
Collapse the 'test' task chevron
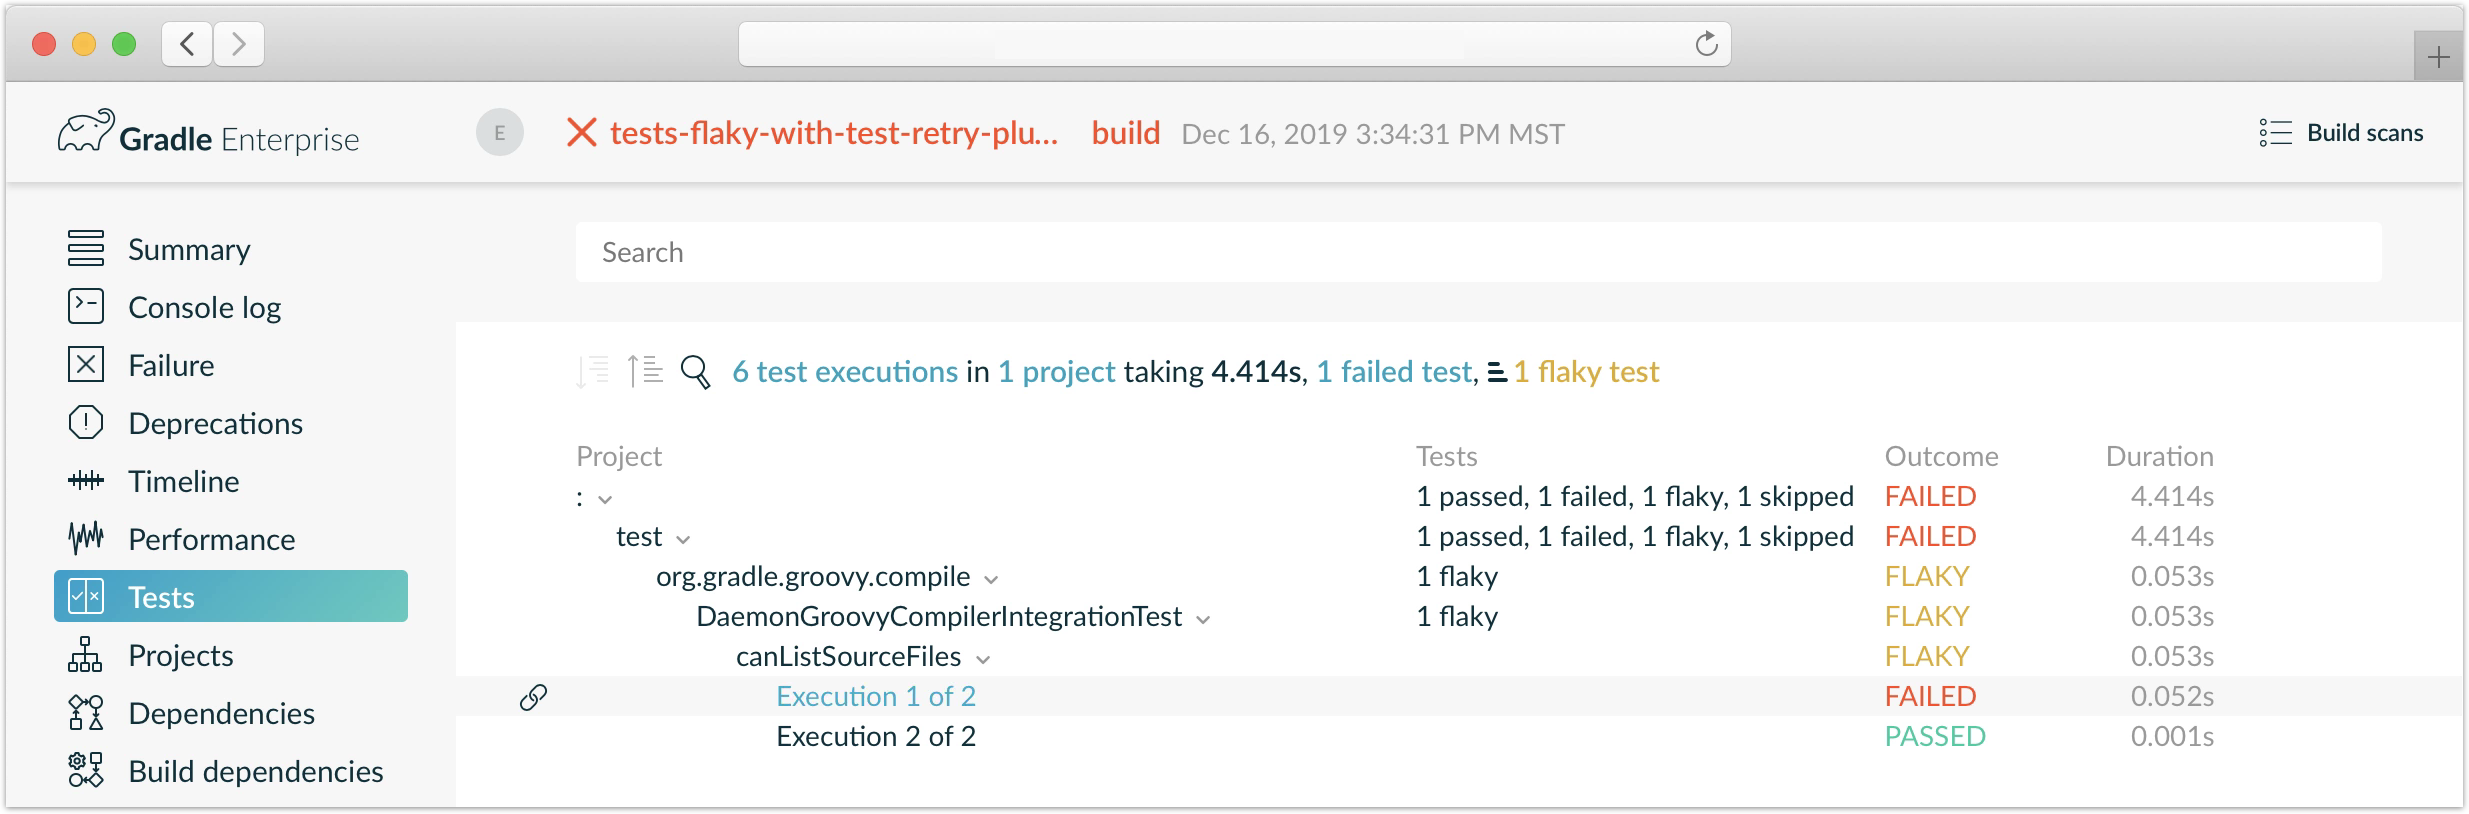pyautogui.click(x=683, y=539)
